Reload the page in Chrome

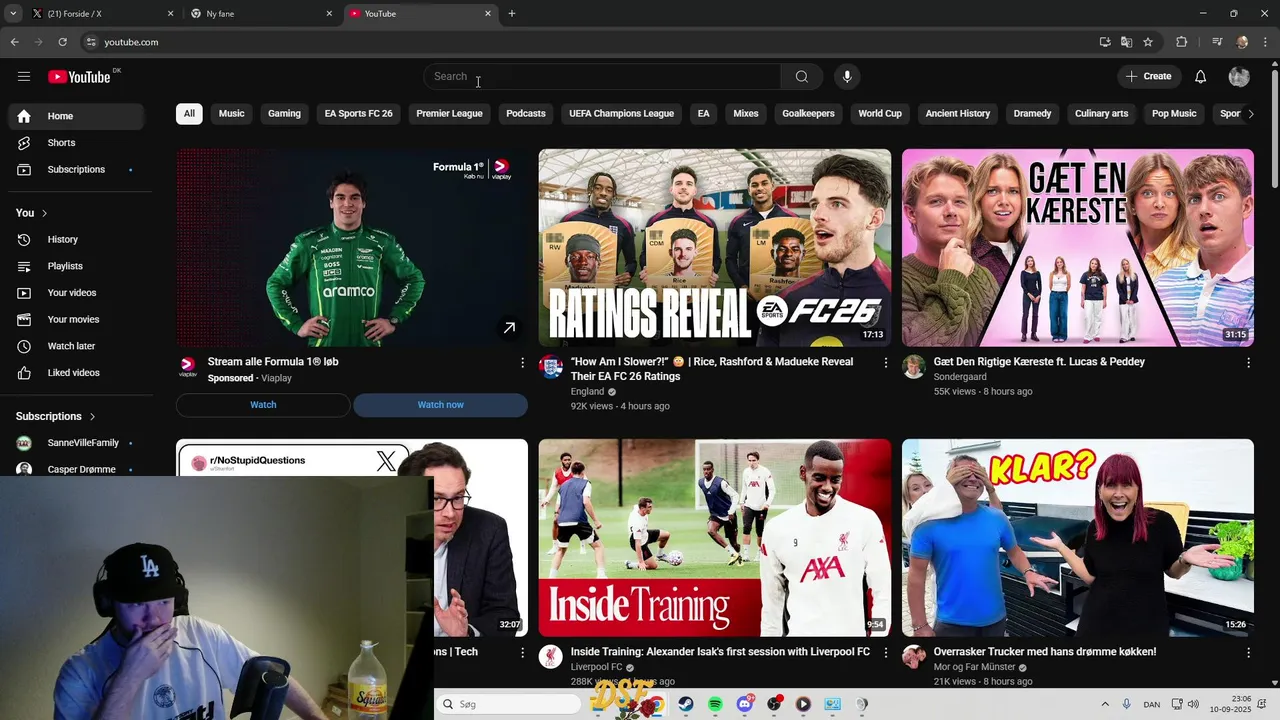(x=62, y=42)
